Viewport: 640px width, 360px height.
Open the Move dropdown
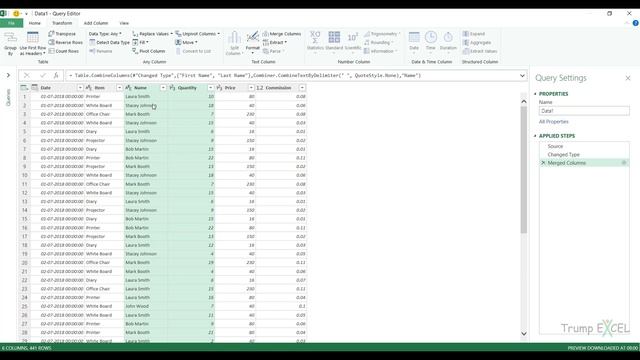186,42
